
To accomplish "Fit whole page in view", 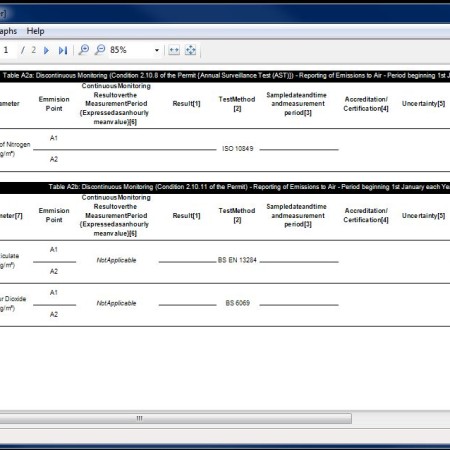I will [190, 50].
